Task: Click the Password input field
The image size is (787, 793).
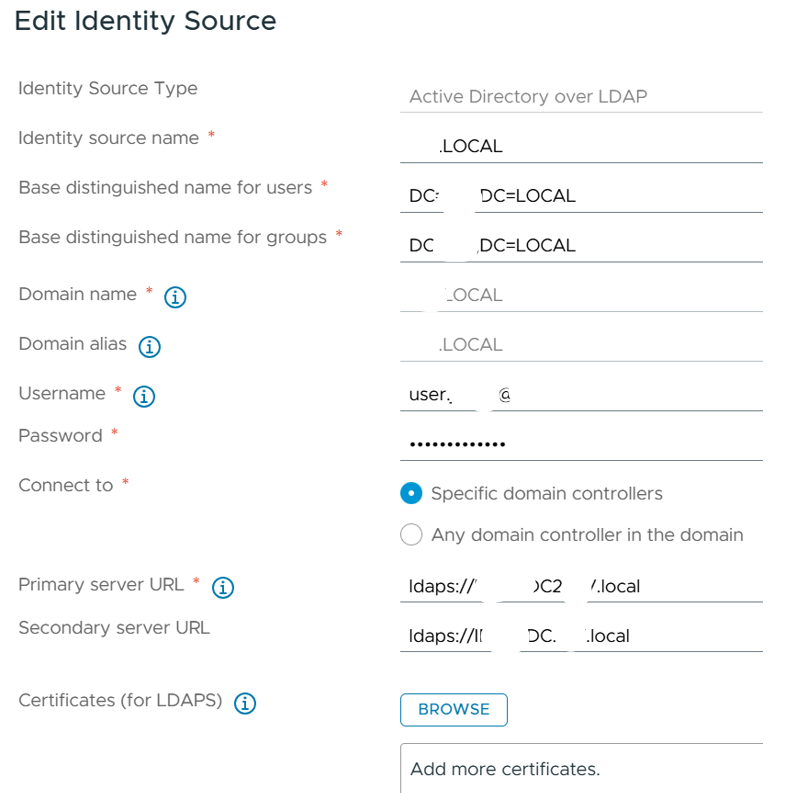Action: coord(580,444)
